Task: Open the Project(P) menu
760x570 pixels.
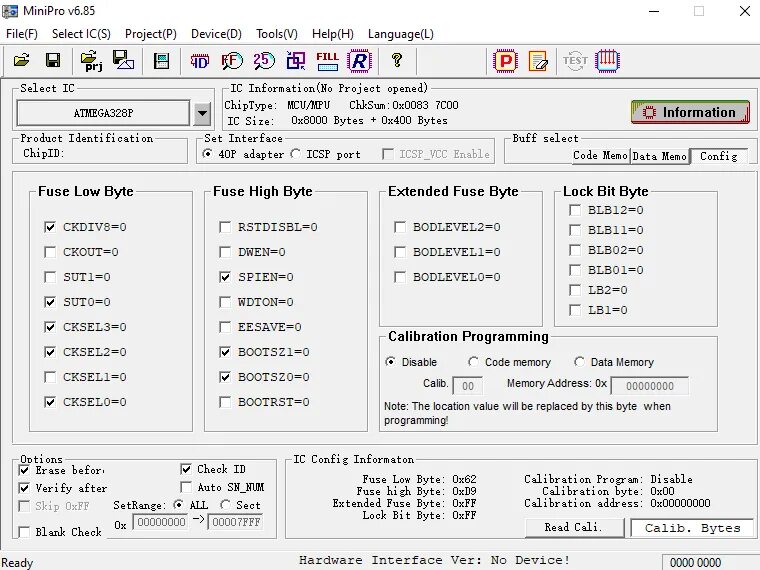Action: (x=151, y=34)
